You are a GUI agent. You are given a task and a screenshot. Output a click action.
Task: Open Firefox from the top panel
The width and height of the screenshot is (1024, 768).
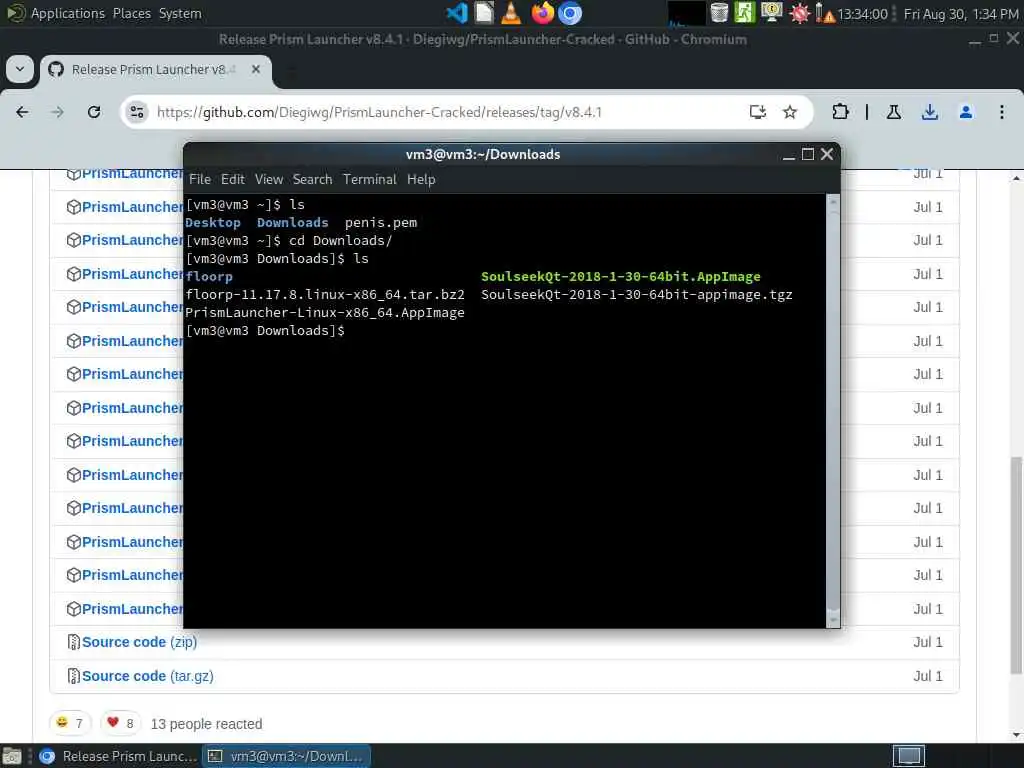click(542, 13)
